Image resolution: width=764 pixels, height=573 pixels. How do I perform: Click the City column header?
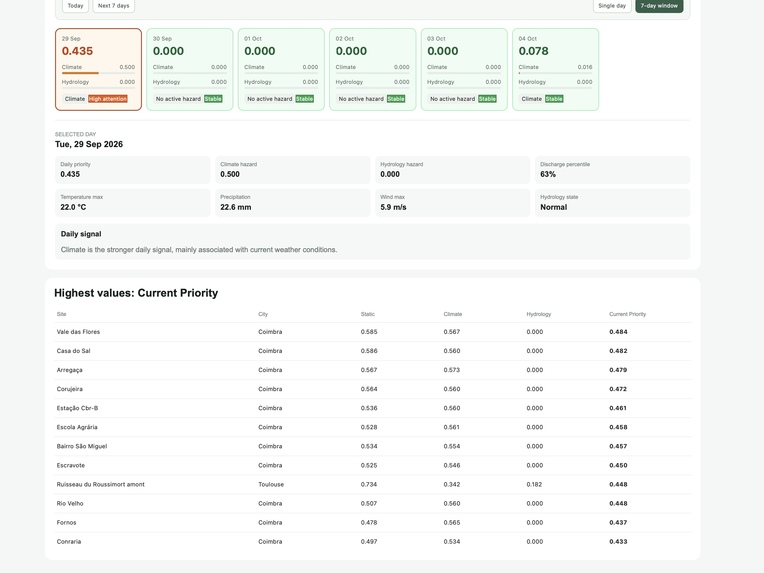coord(263,314)
